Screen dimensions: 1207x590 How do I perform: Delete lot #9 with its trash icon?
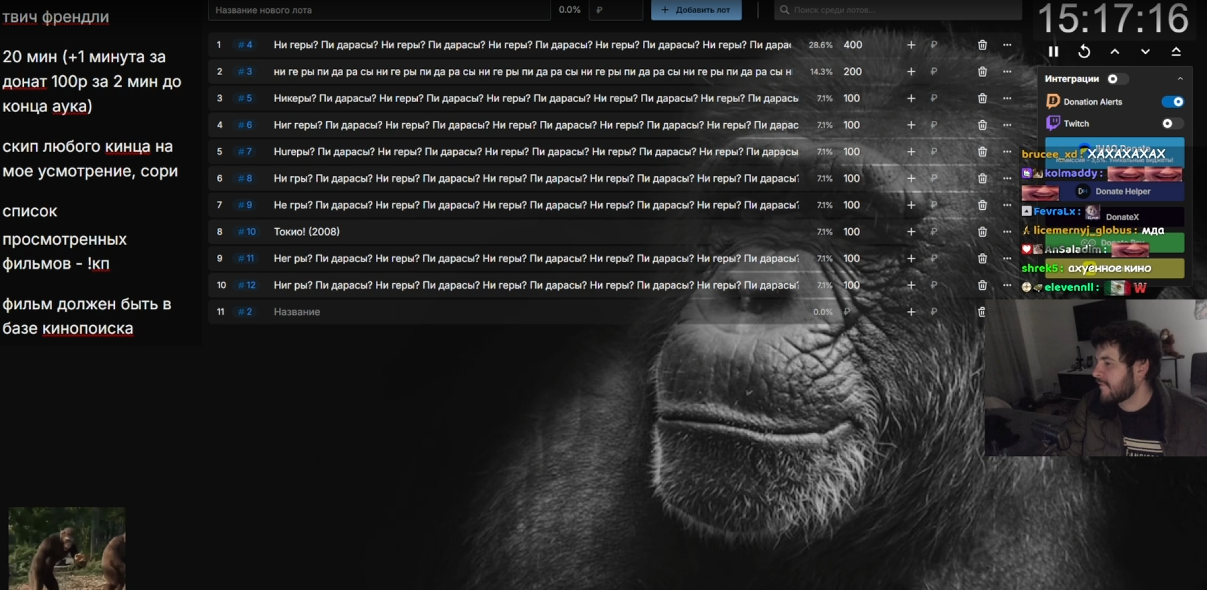(x=982, y=205)
